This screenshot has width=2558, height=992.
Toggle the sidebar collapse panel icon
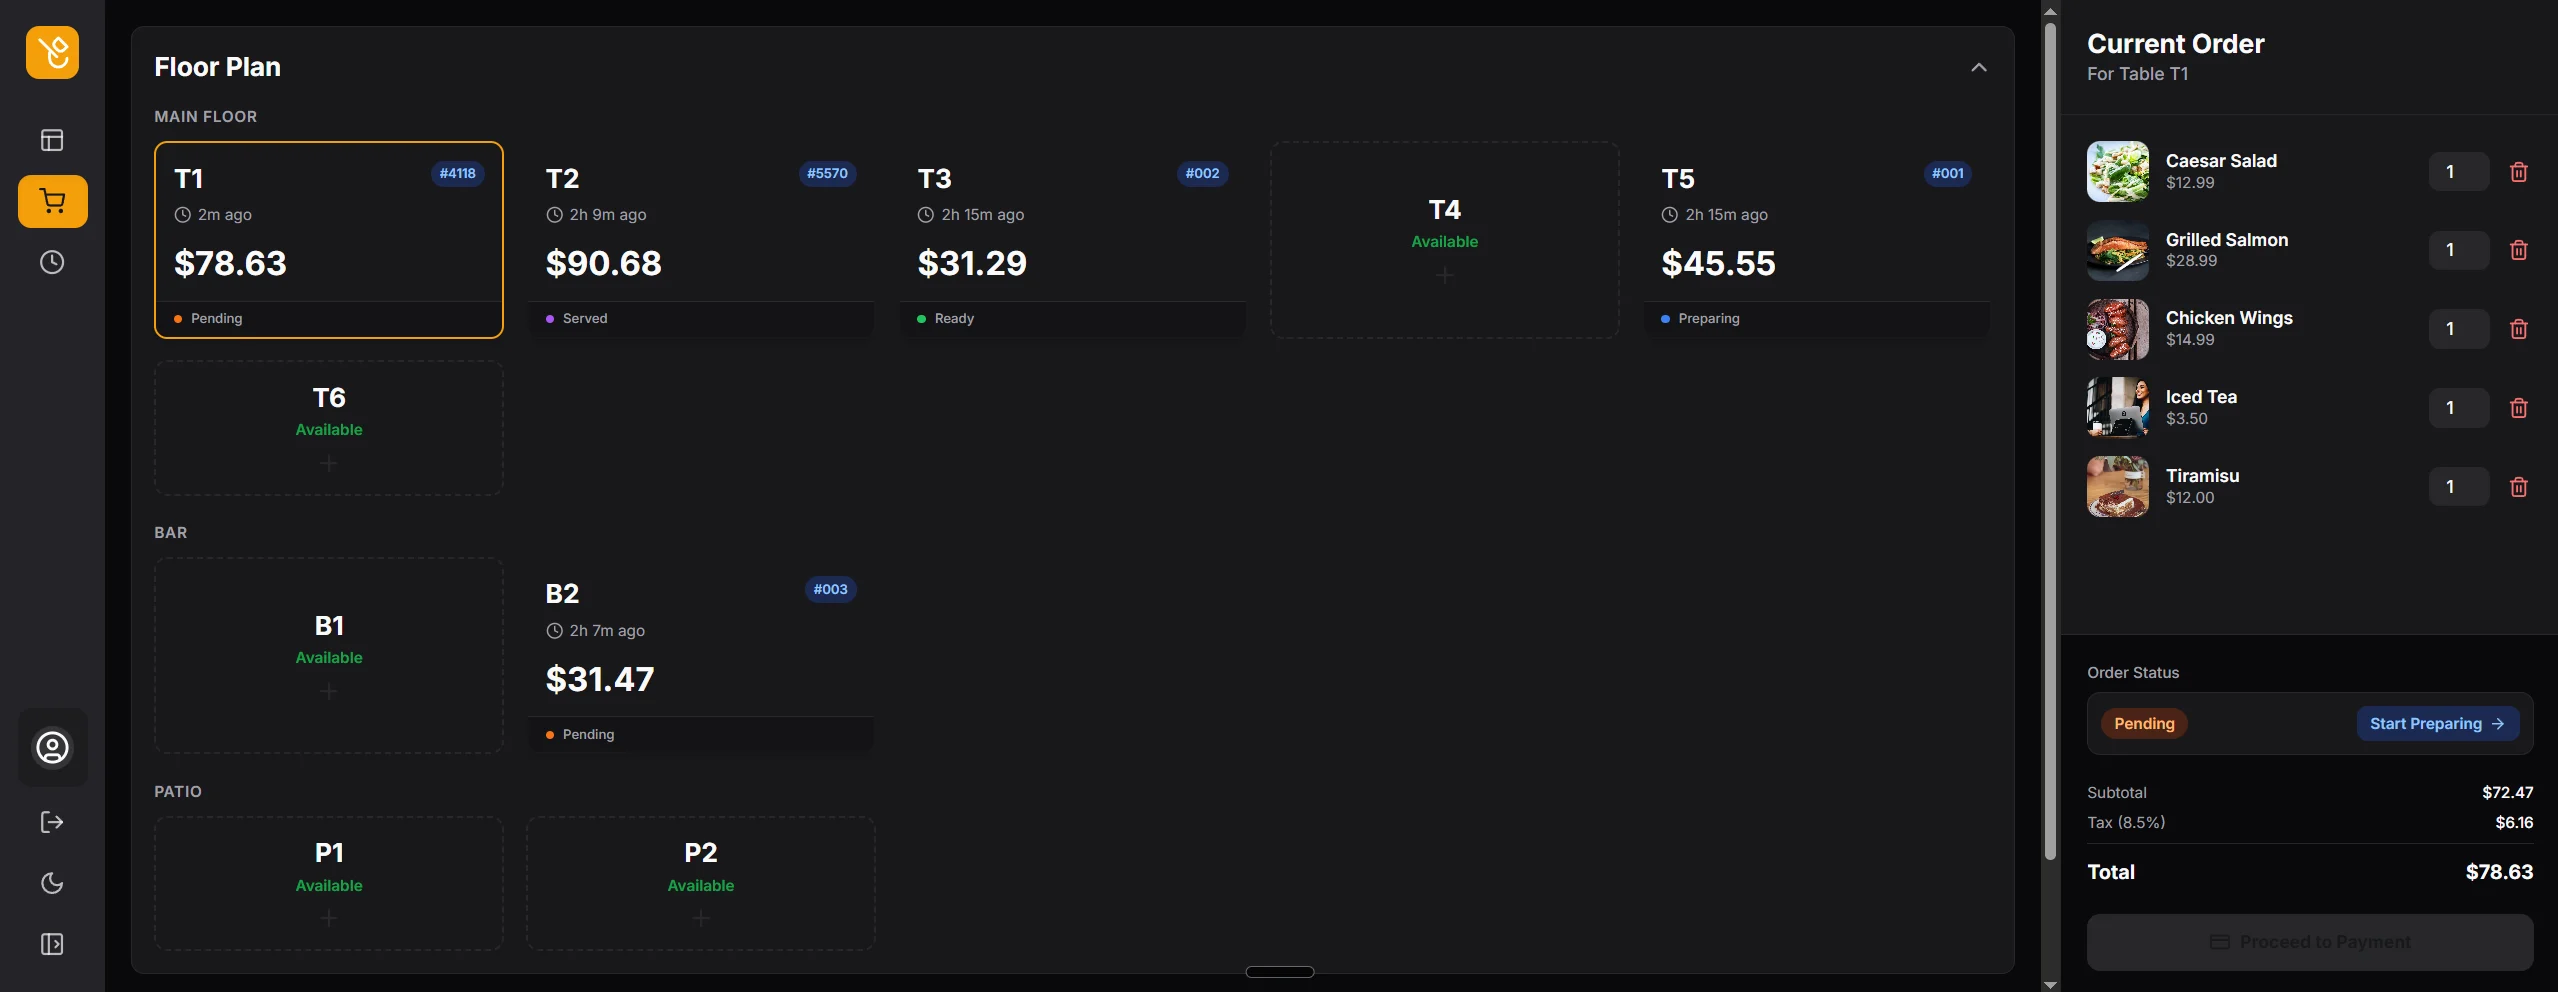pos(52,944)
